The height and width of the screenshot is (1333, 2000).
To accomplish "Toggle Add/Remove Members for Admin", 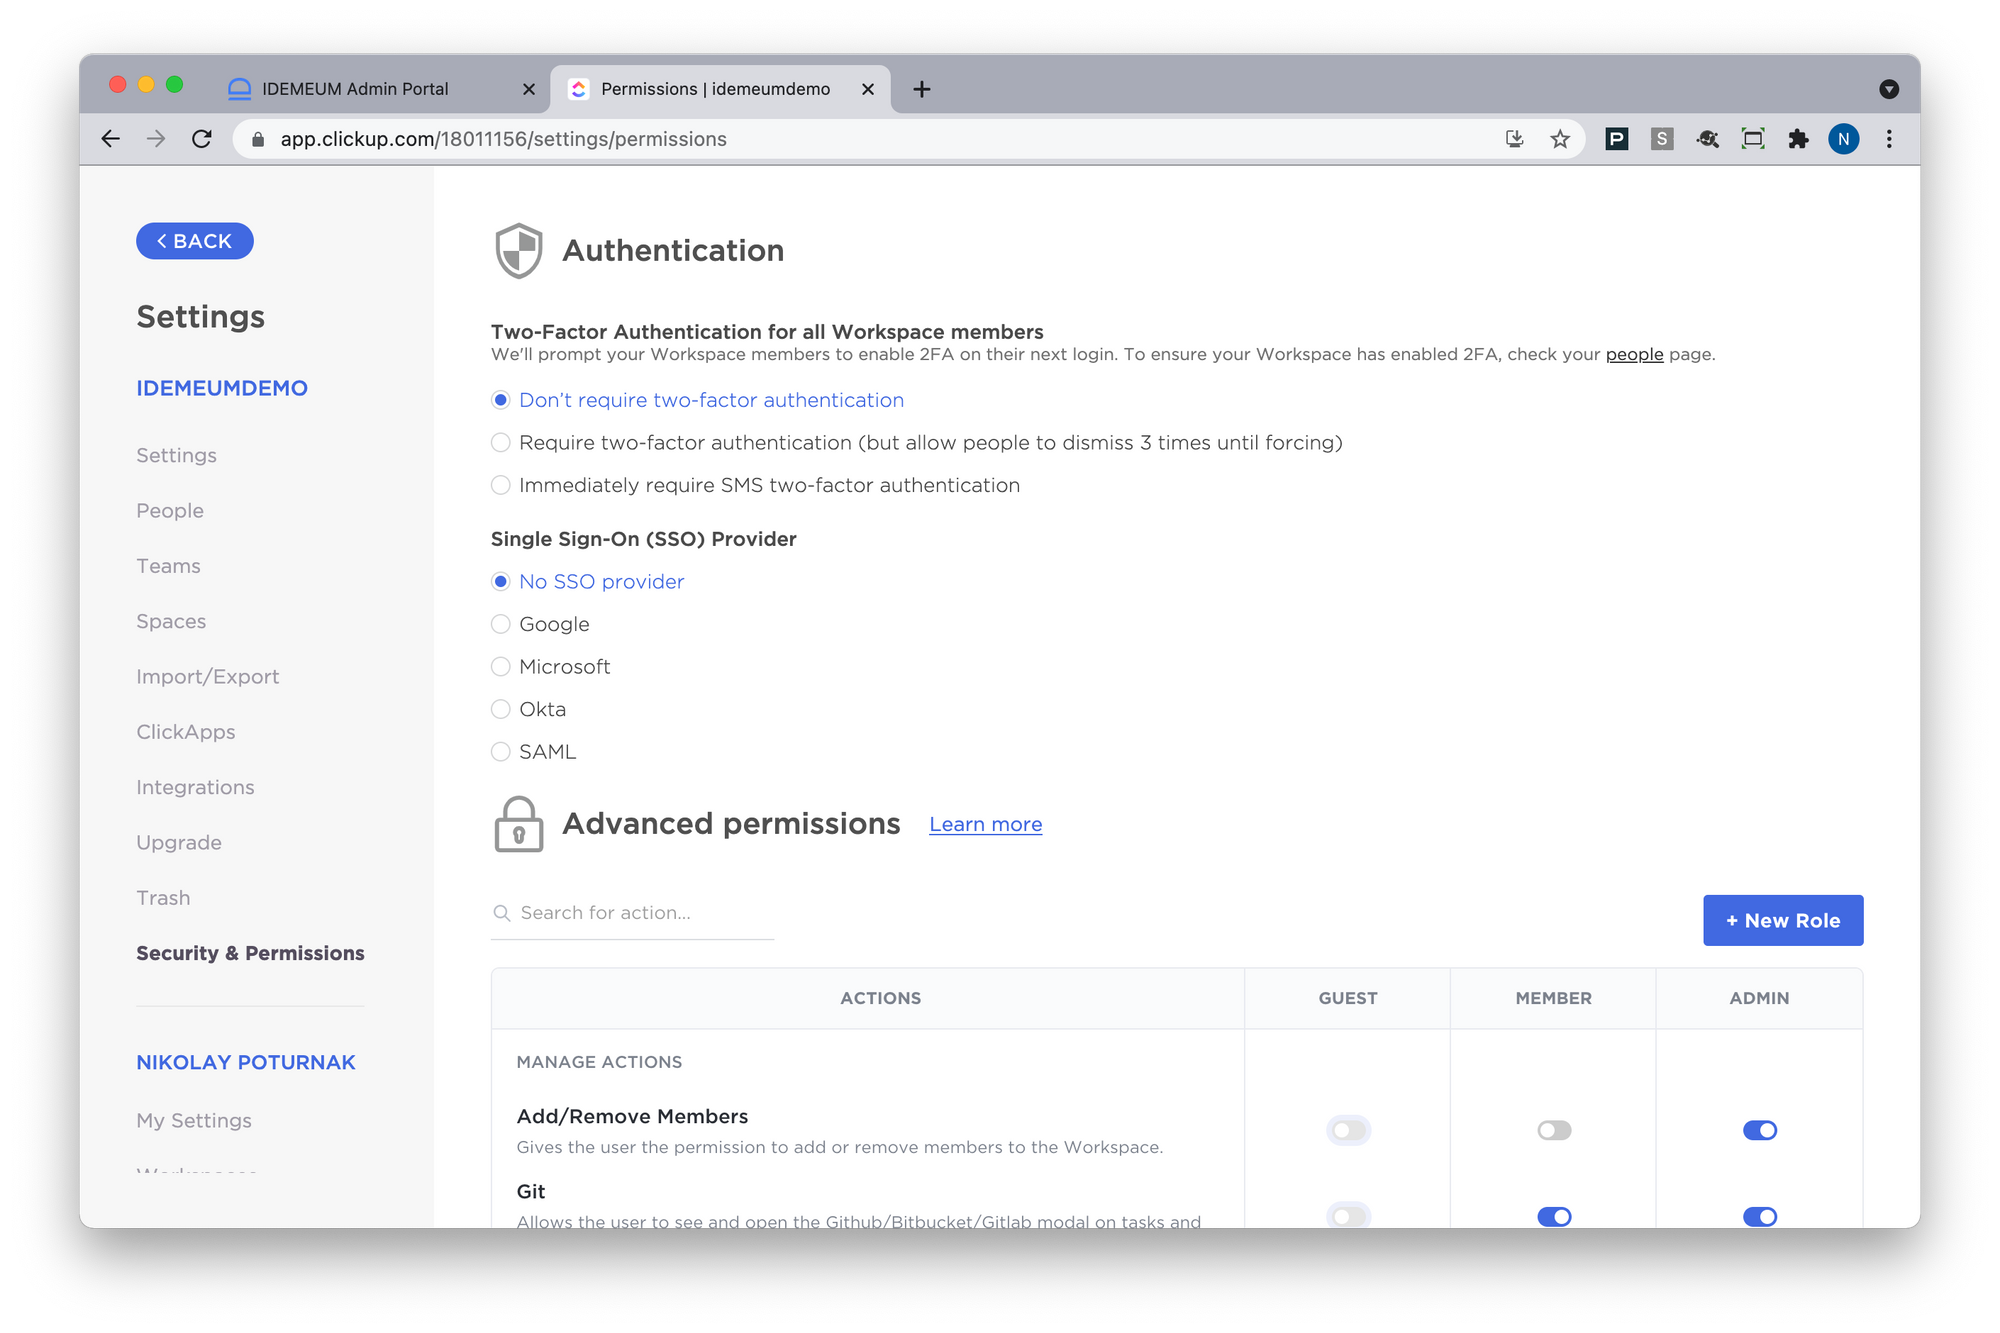I will pyautogui.click(x=1760, y=1131).
